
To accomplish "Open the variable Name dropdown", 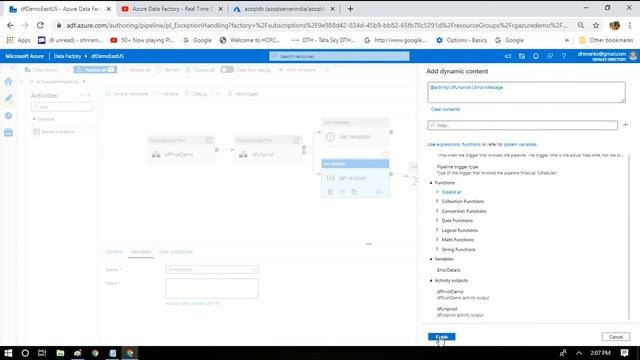I will (212, 269).
